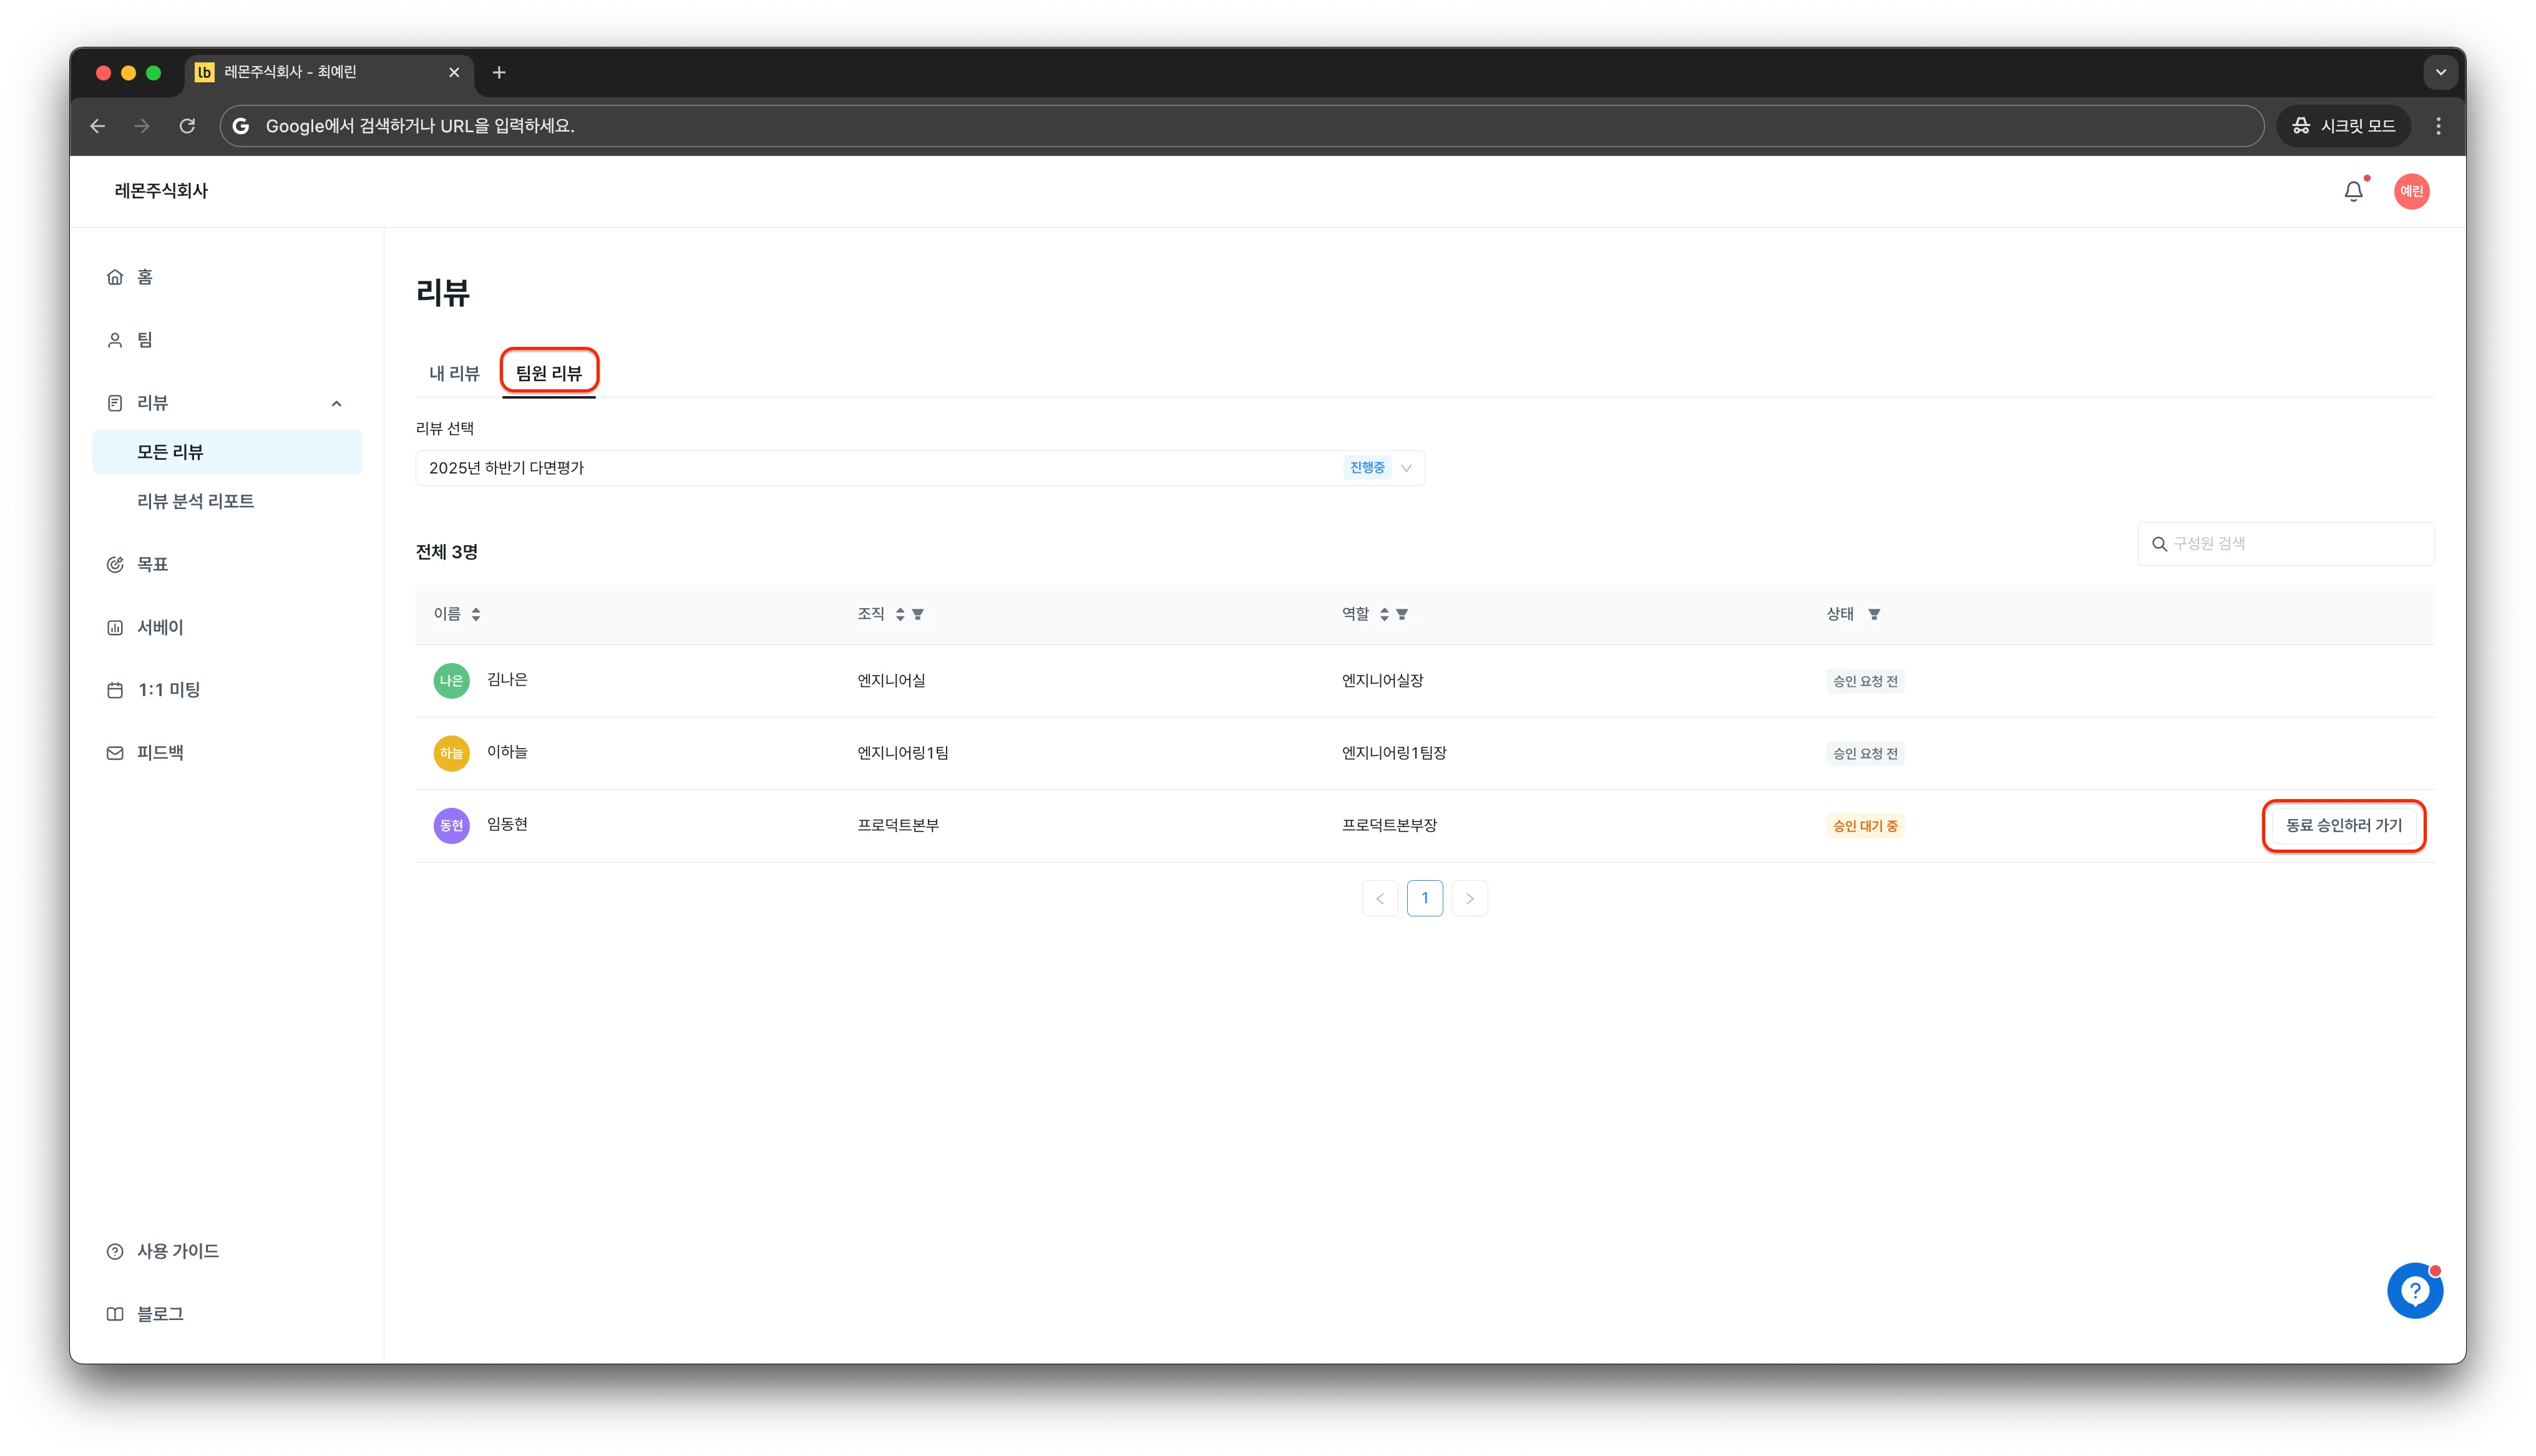Click the 엔지니어링1팀장 role cell
The height and width of the screenshot is (1456, 2536).
tap(1394, 753)
